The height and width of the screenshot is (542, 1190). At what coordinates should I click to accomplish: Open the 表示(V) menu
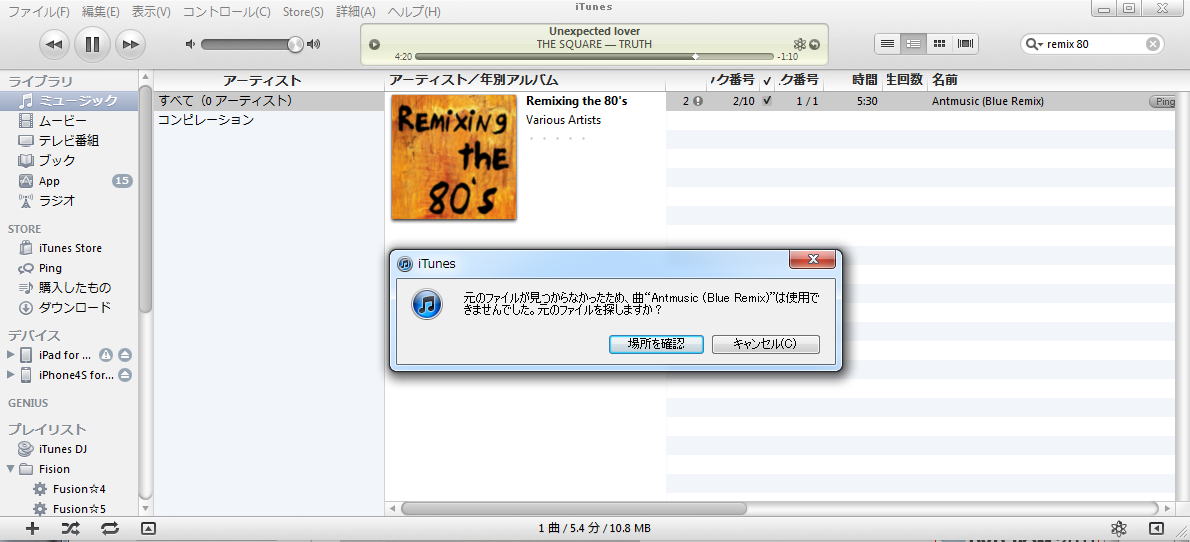click(151, 12)
